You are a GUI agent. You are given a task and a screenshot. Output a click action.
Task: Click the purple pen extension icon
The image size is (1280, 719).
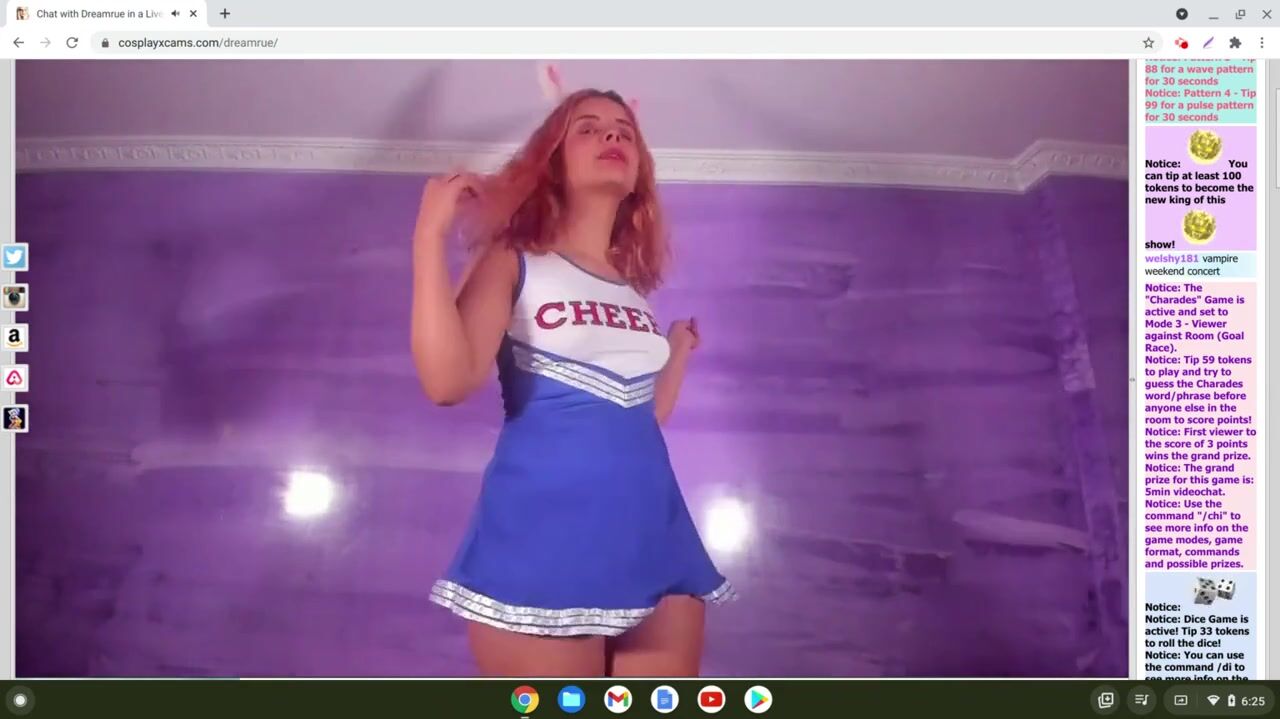tap(1208, 43)
